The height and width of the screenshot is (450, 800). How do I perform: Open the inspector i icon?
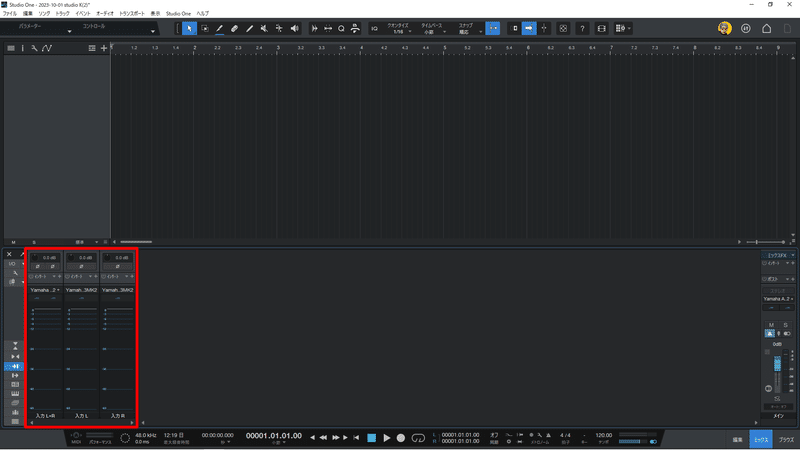pos(22,48)
